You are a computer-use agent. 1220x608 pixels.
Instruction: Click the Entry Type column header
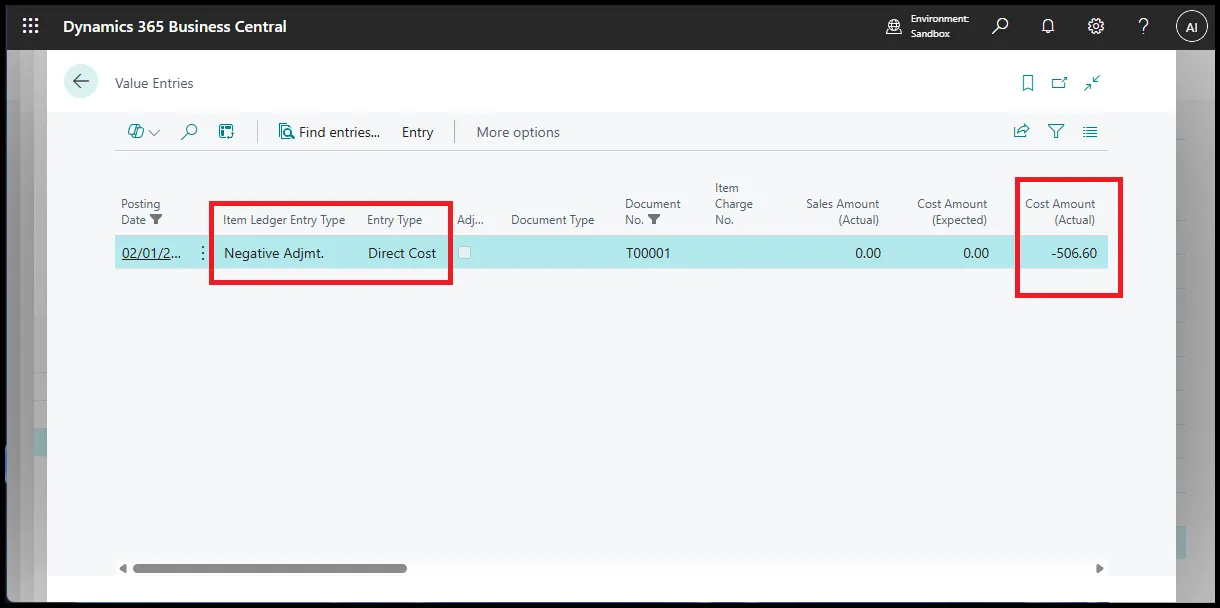point(395,220)
